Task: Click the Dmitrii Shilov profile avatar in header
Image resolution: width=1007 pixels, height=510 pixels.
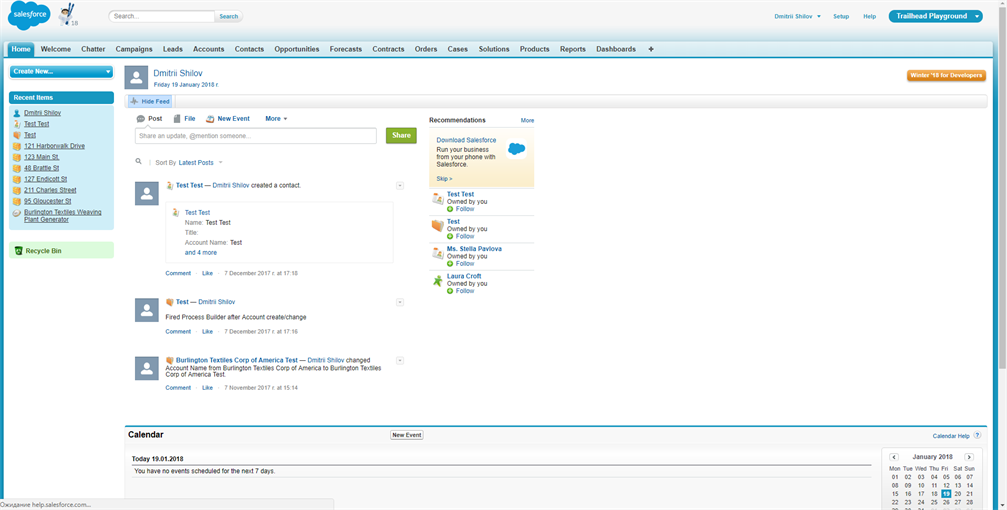Action: (x=136, y=76)
